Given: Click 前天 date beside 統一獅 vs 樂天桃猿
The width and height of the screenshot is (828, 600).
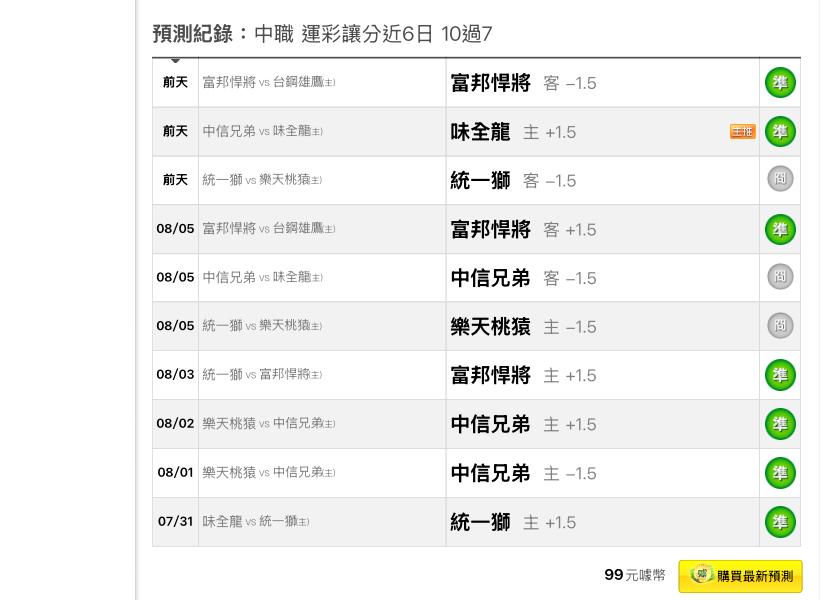Looking at the screenshot, I should (175, 180).
